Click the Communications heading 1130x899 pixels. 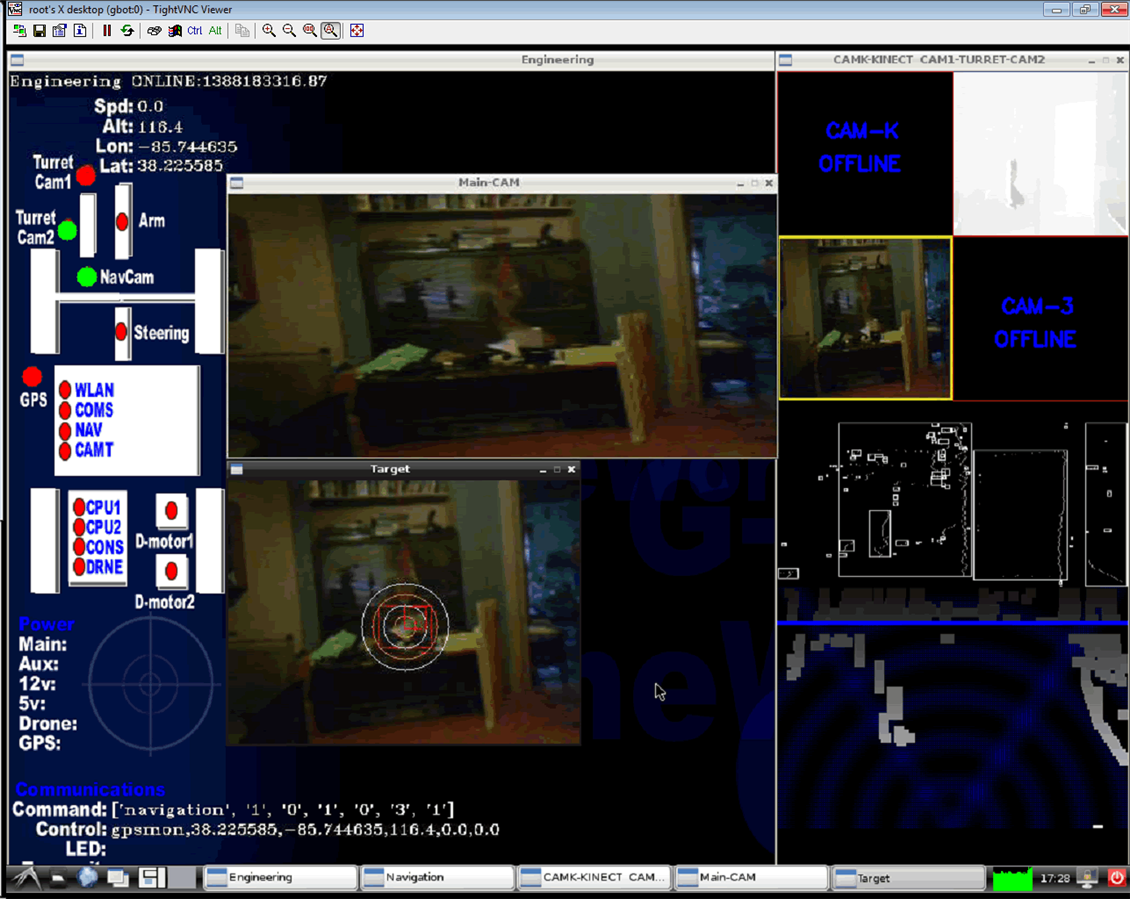click(x=90, y=789)
